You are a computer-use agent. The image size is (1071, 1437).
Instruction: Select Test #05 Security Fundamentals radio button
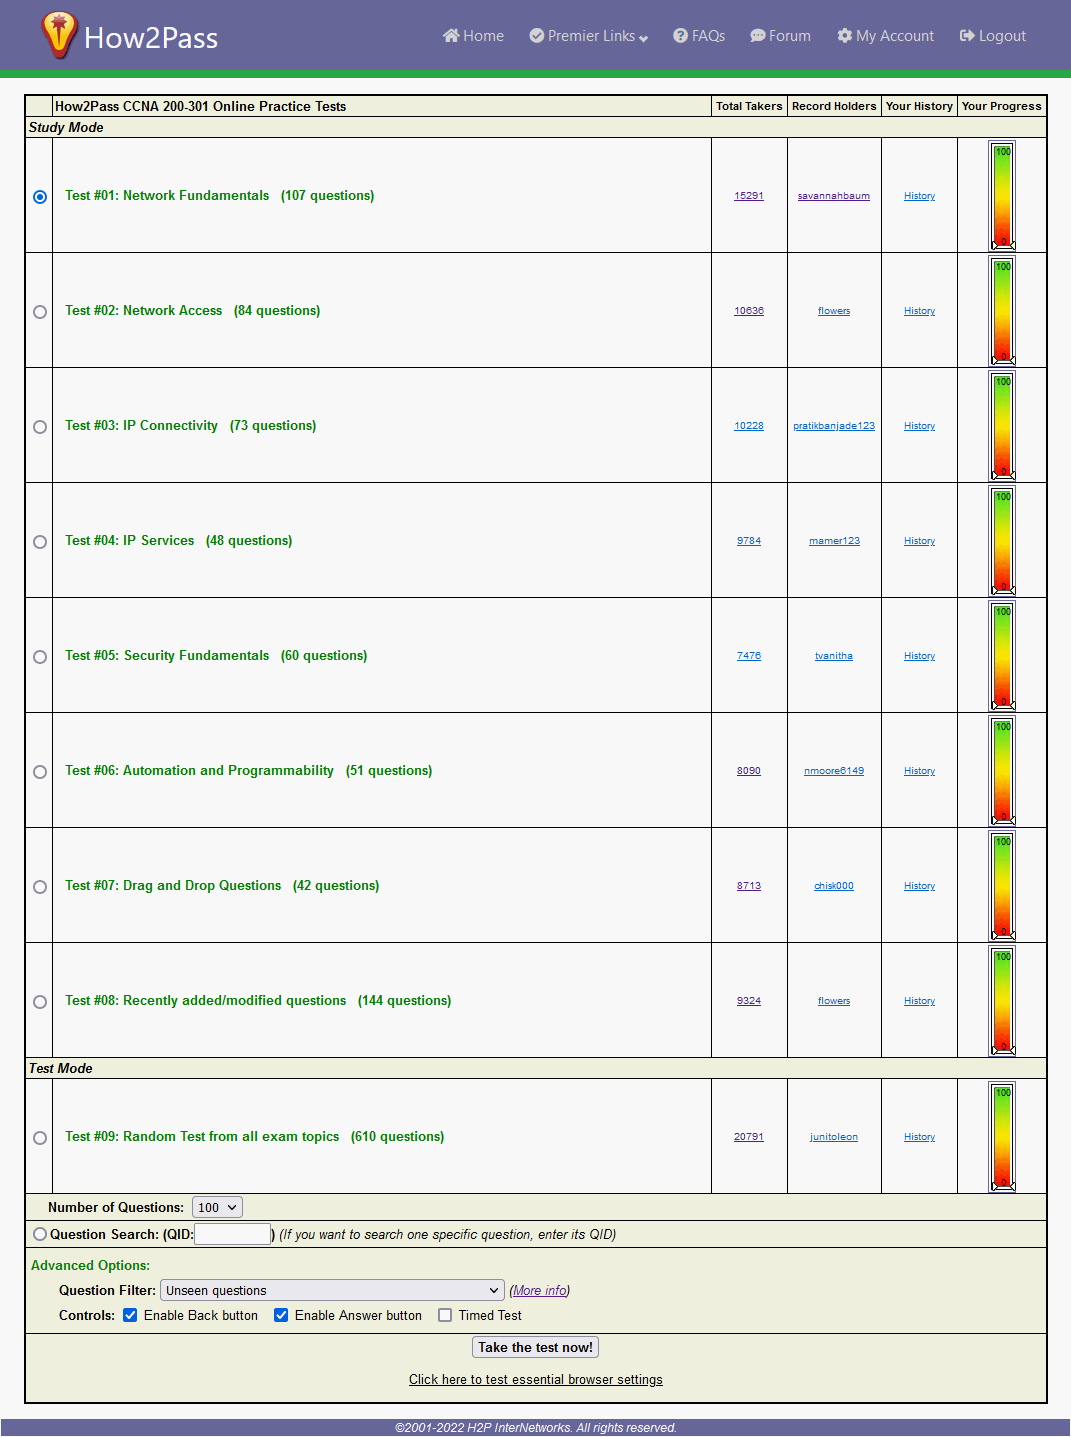point(40,657)
